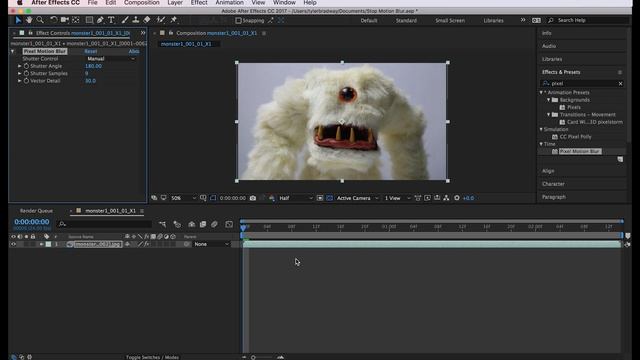Select the Hand tool

pos(29,20)
